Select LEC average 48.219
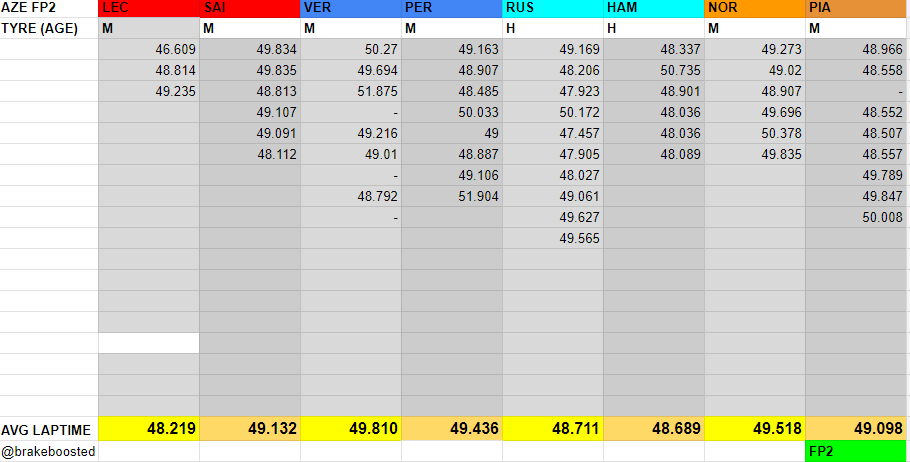910x462 pixels. [x=149, y=429]
